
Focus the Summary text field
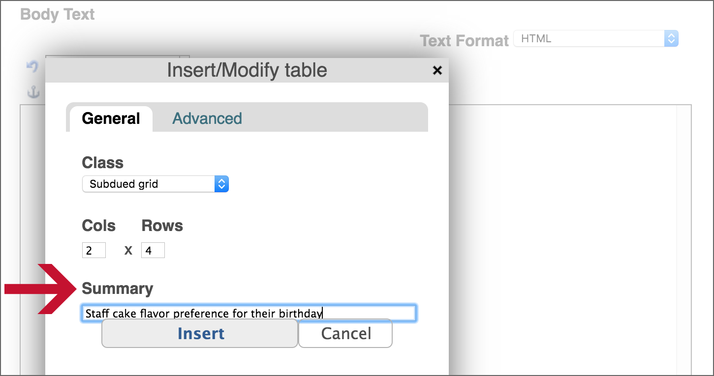click(x=249, y=313)
